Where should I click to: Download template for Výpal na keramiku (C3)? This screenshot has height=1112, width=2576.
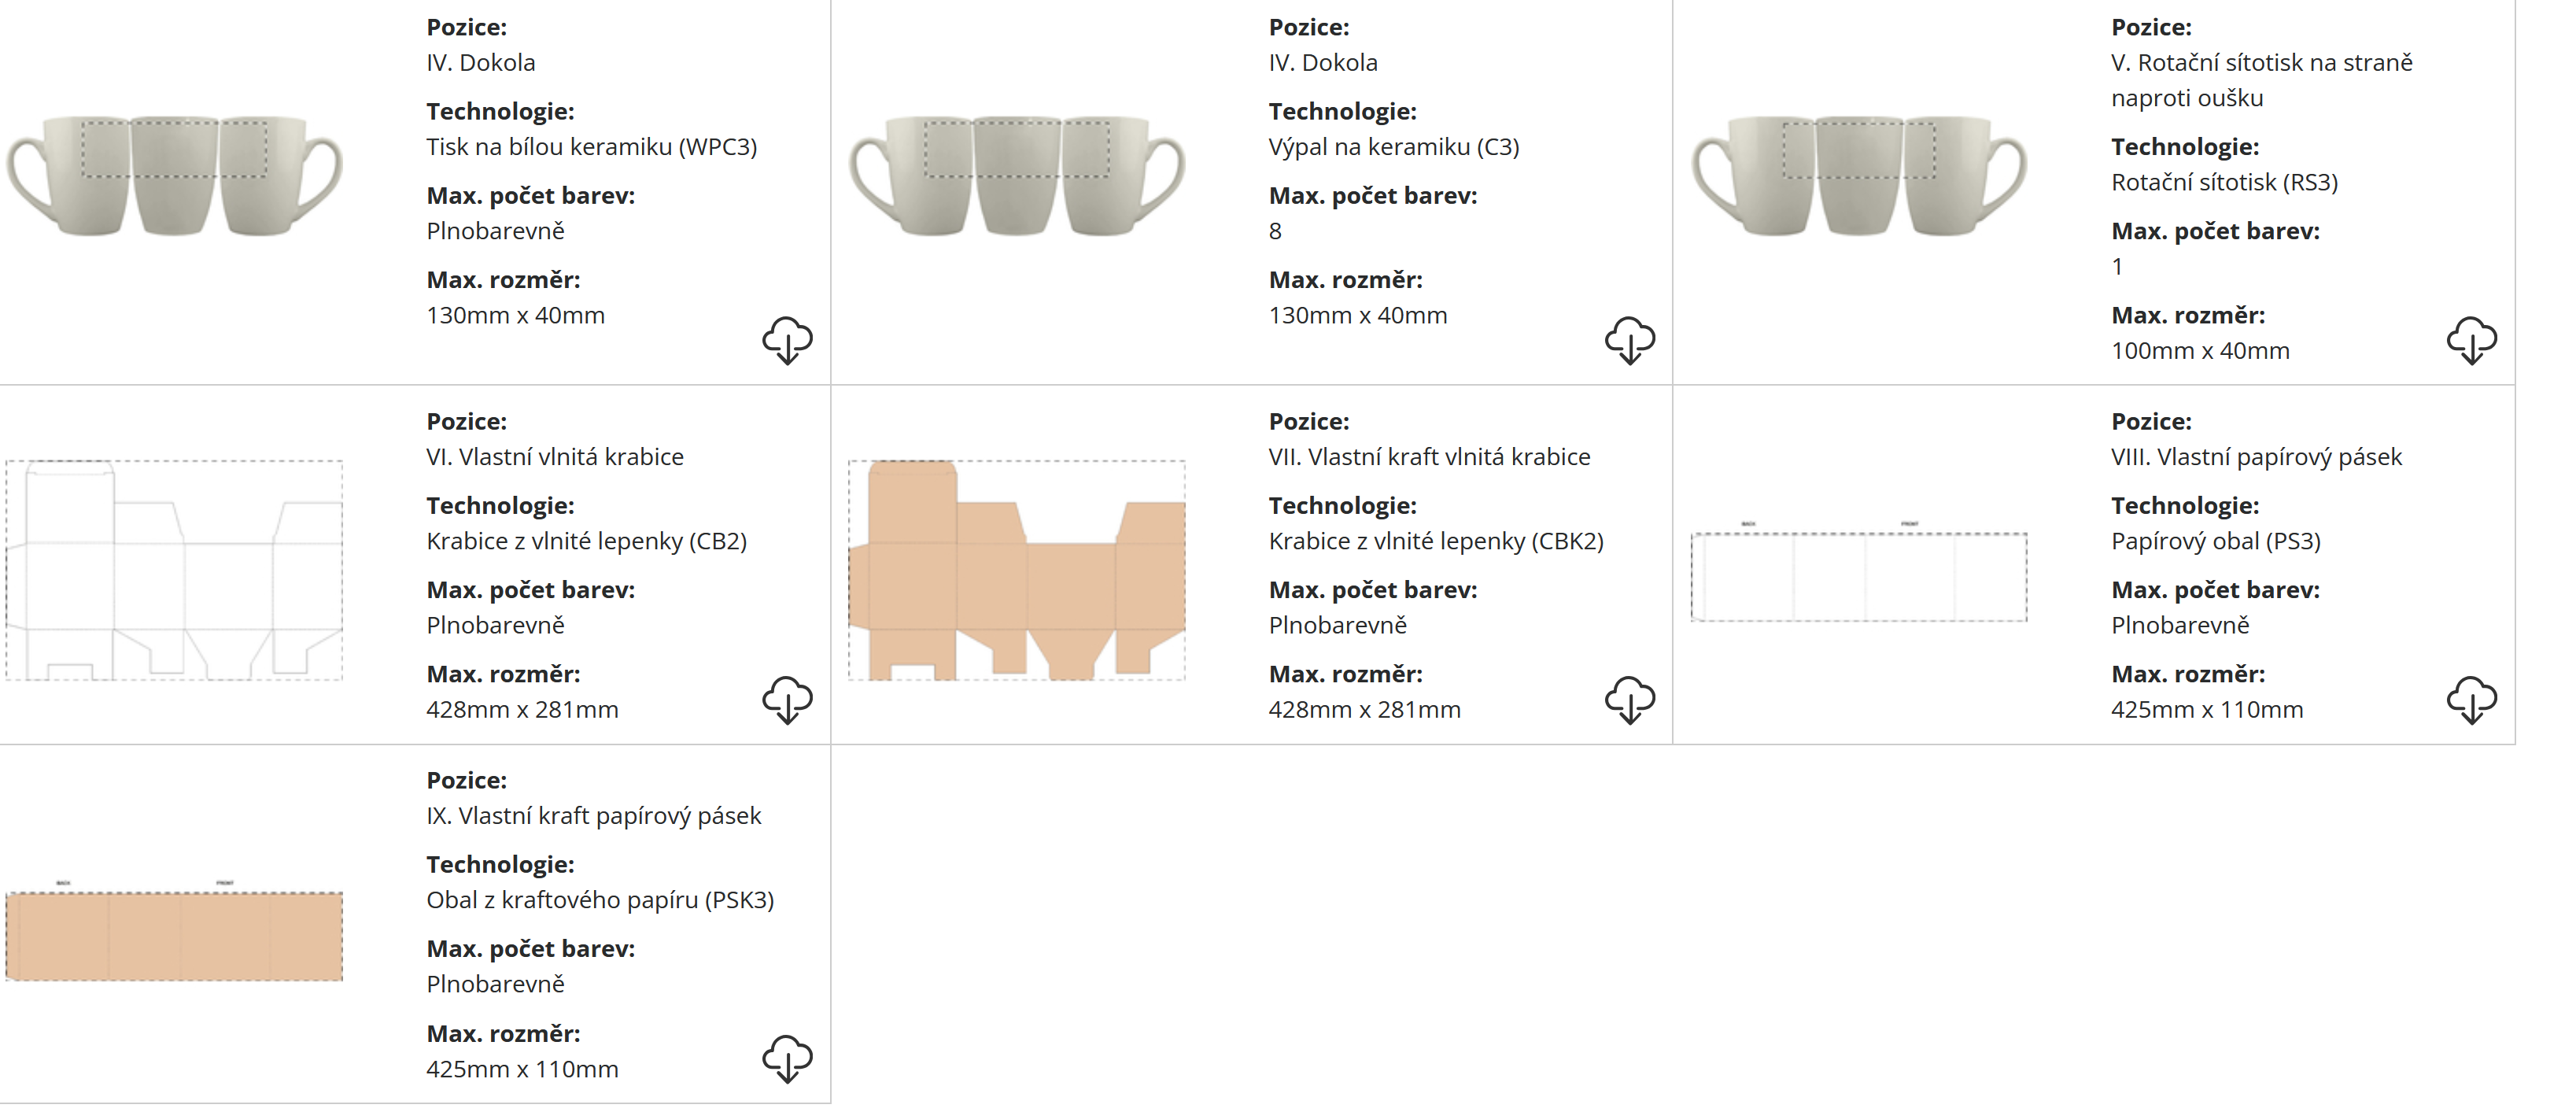click(1629, 340)
